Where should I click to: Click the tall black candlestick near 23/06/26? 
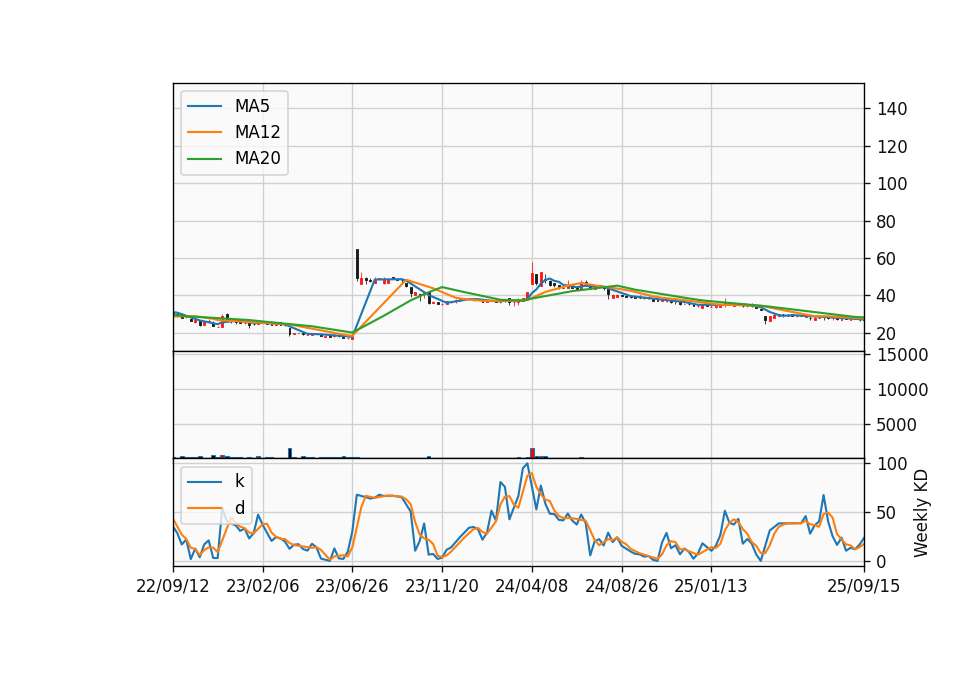tap(358, 264)
